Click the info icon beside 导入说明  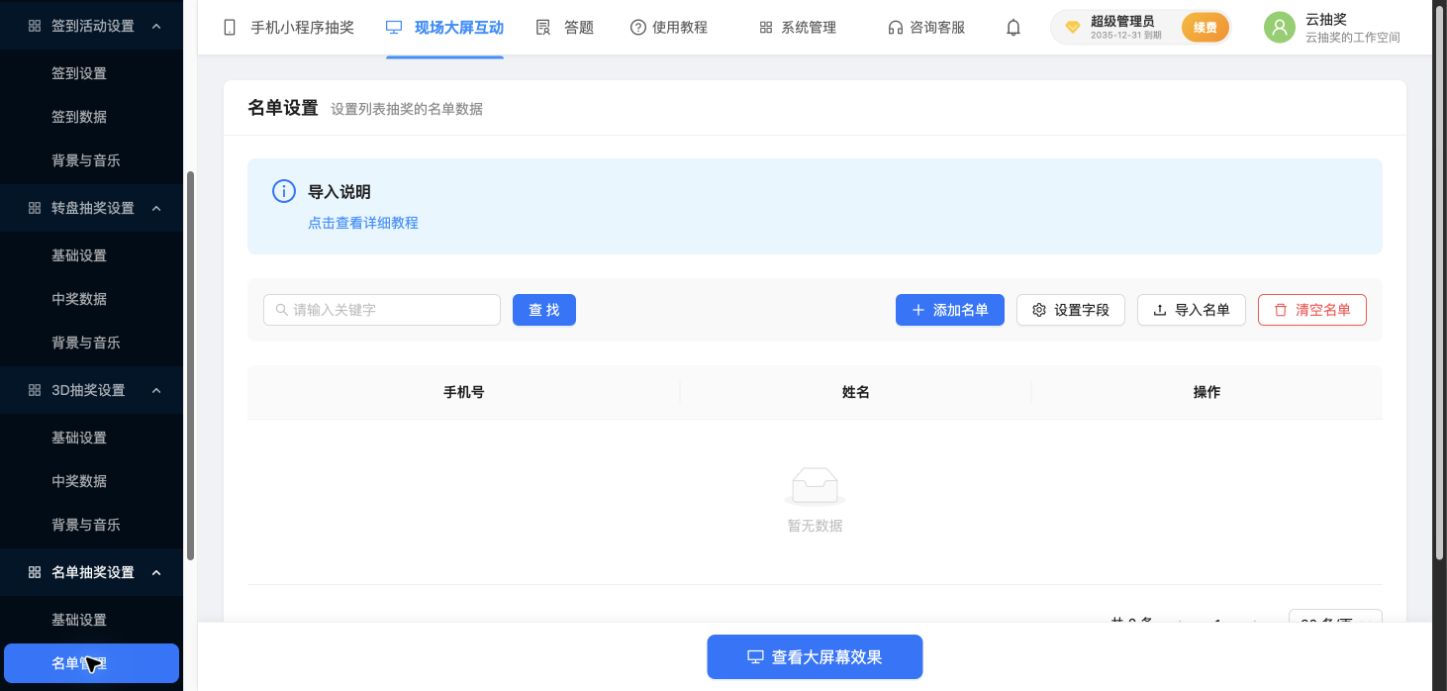(284, 191)
